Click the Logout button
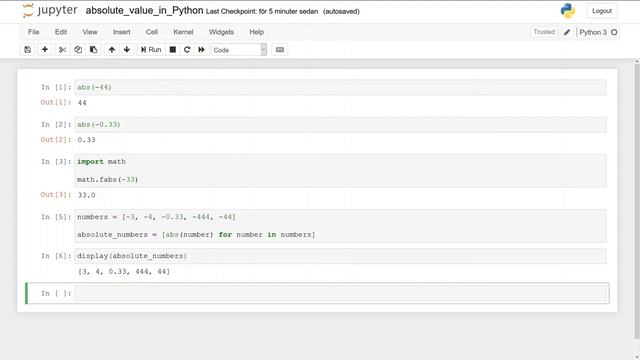Screen dimensions: 640x360 pyautogui.click(x=602, y=11)
